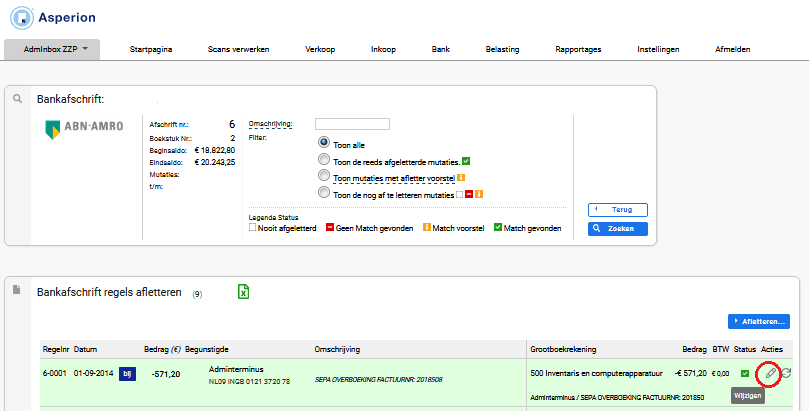Click the row number 6-0001
The height and width of the screenshot is (411, 809).
tap(55, 373)
